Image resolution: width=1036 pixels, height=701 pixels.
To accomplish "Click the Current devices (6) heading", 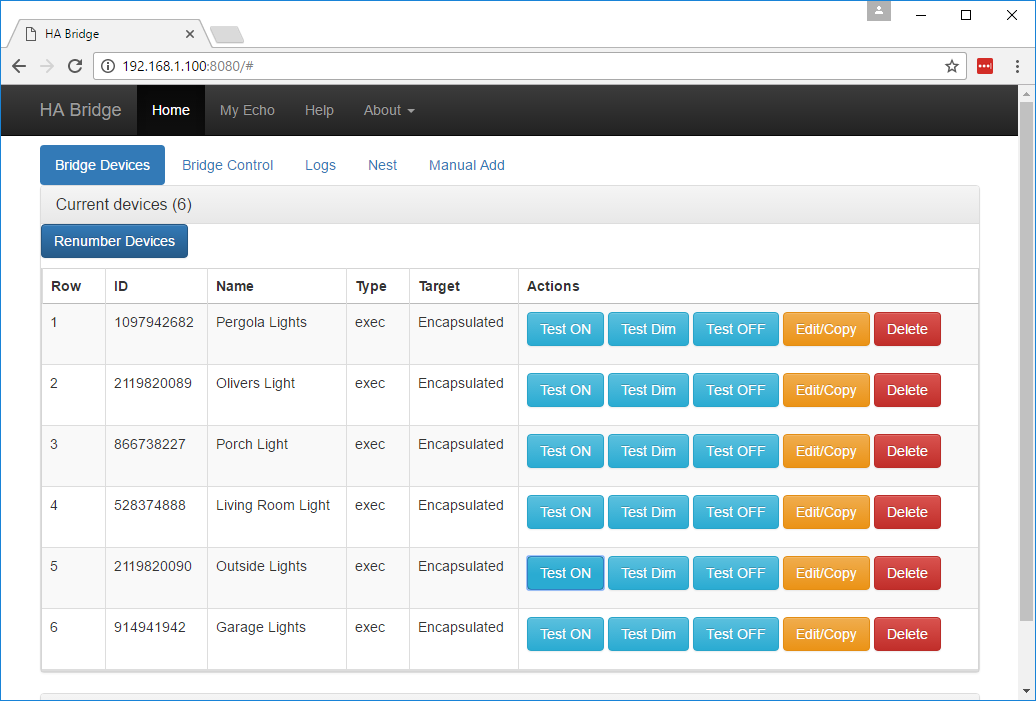I will point(124,205).
